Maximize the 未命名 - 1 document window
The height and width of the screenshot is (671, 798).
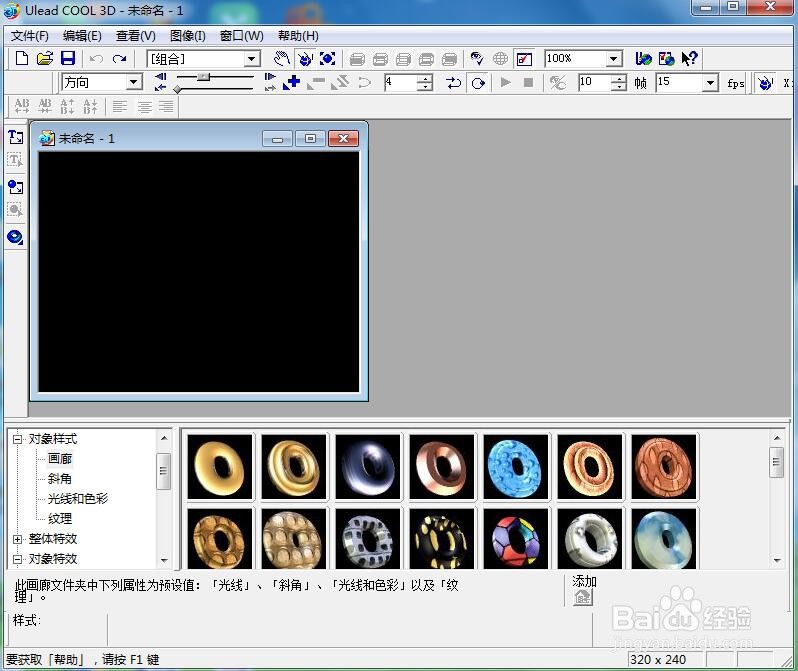(x=310, y=138)
